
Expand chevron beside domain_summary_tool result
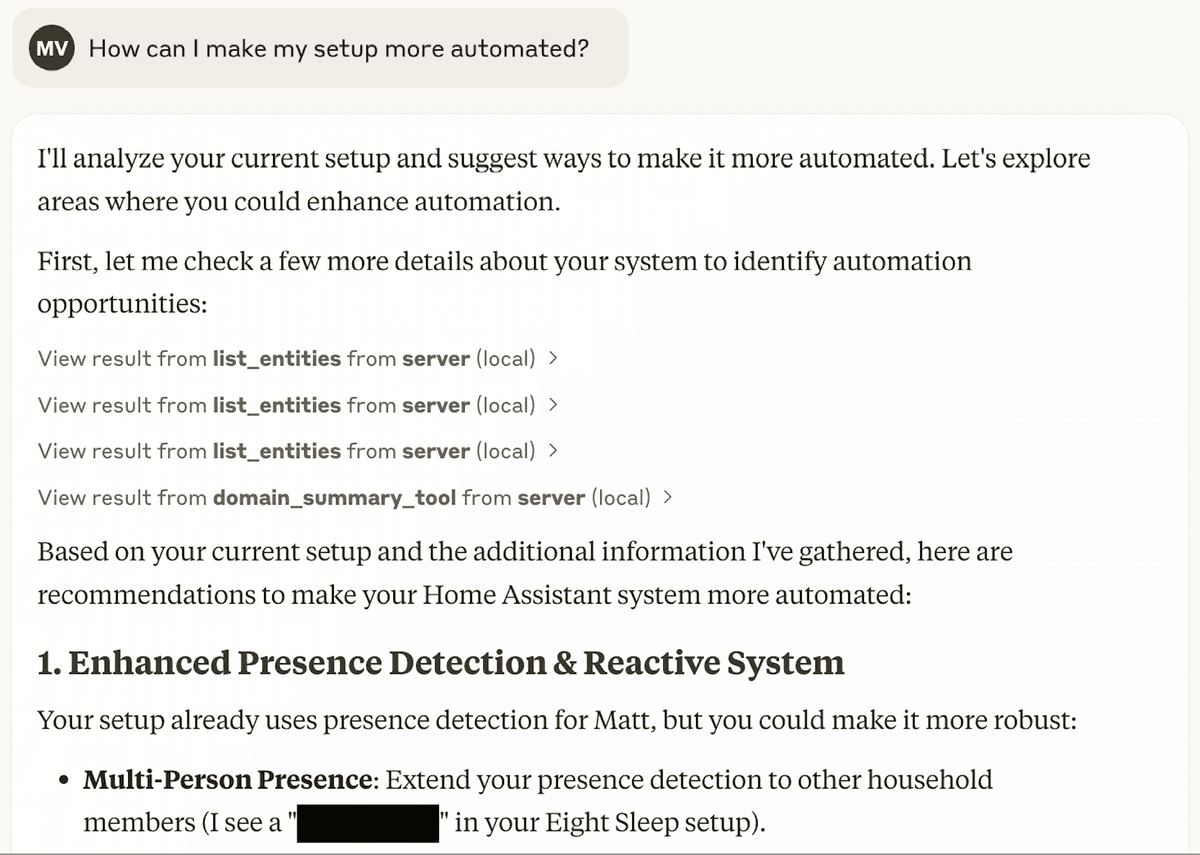point(668,497)
